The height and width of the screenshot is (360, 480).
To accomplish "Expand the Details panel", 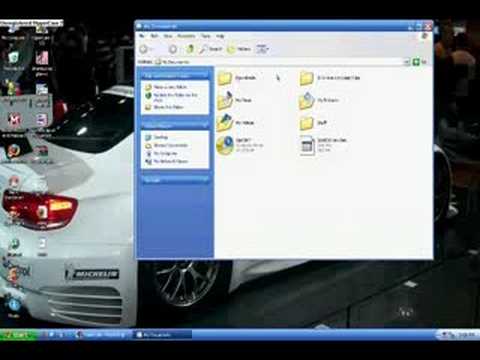I will click(x=204, y=180).
